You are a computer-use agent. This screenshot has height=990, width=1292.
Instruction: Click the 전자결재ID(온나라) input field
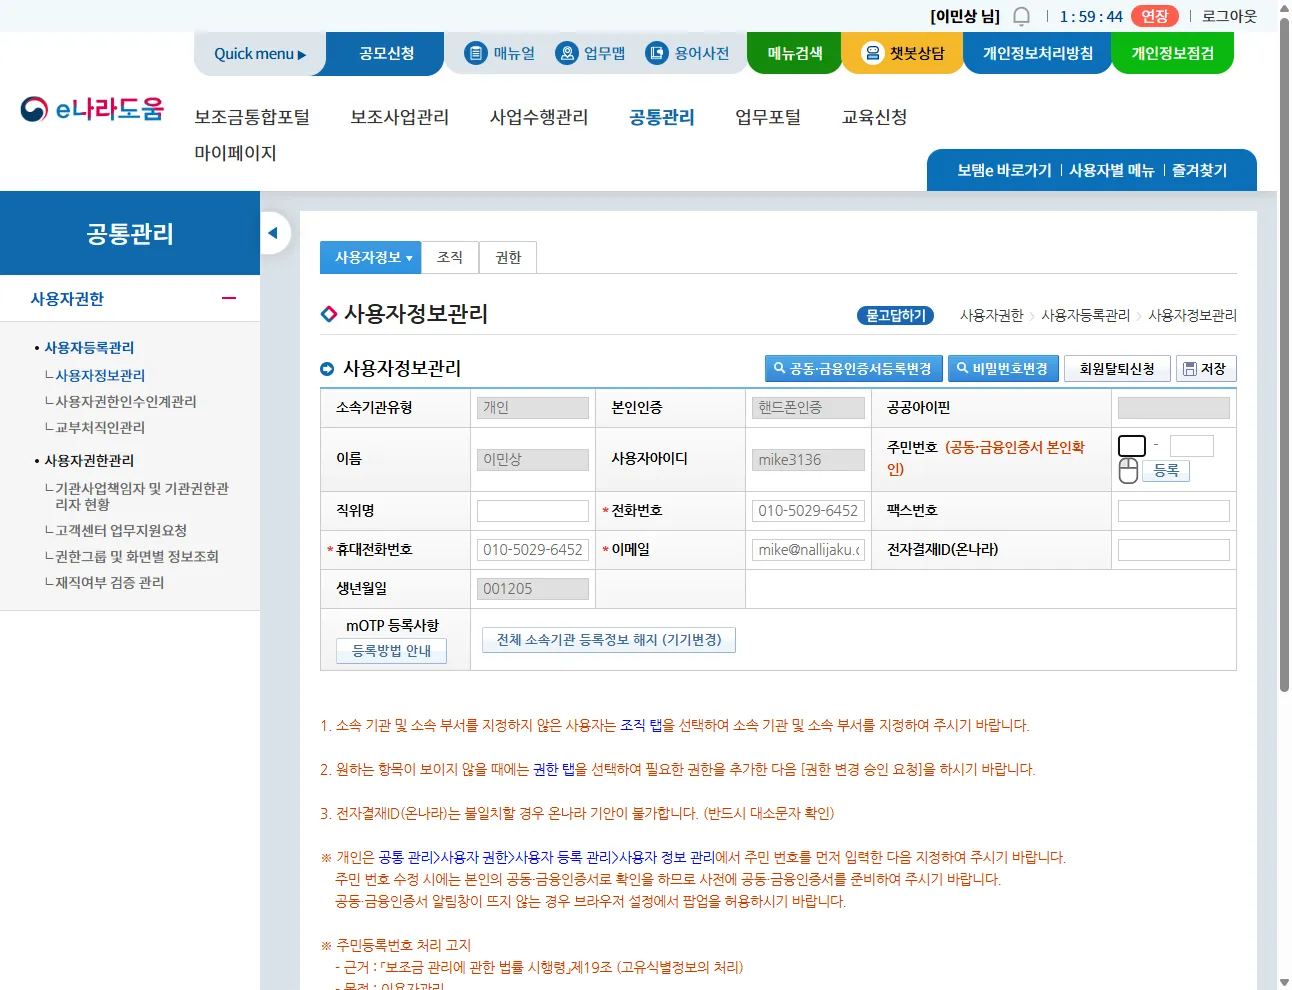point(1173,550)
